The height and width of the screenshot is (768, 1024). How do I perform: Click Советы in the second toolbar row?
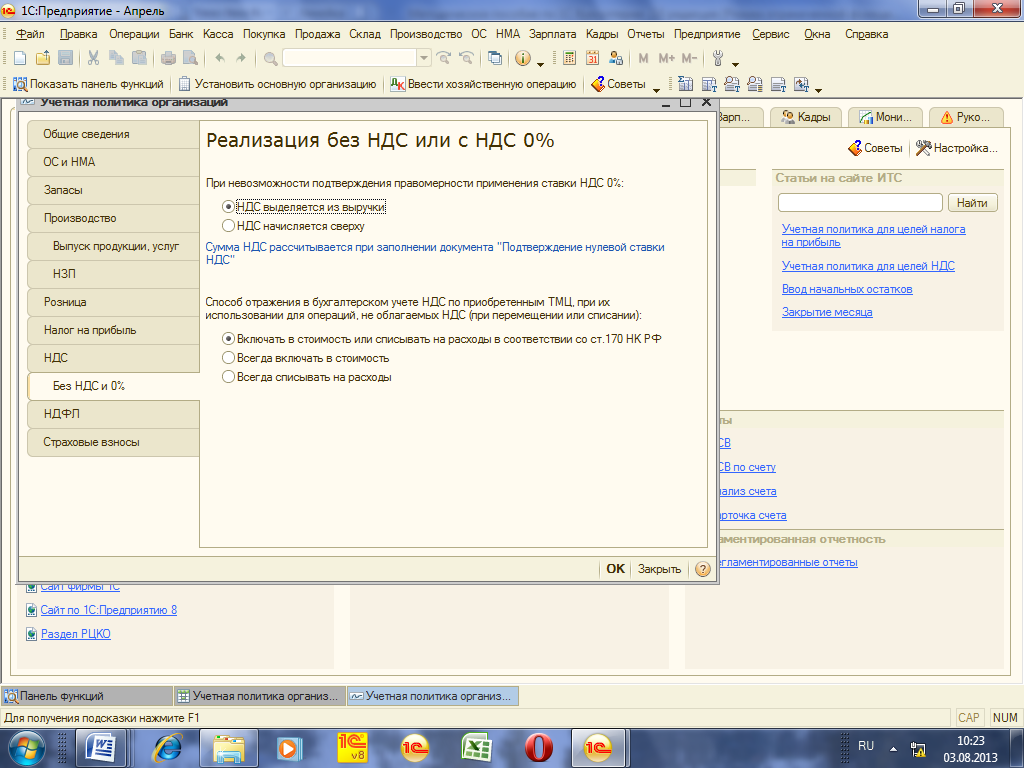coord(618,84)
